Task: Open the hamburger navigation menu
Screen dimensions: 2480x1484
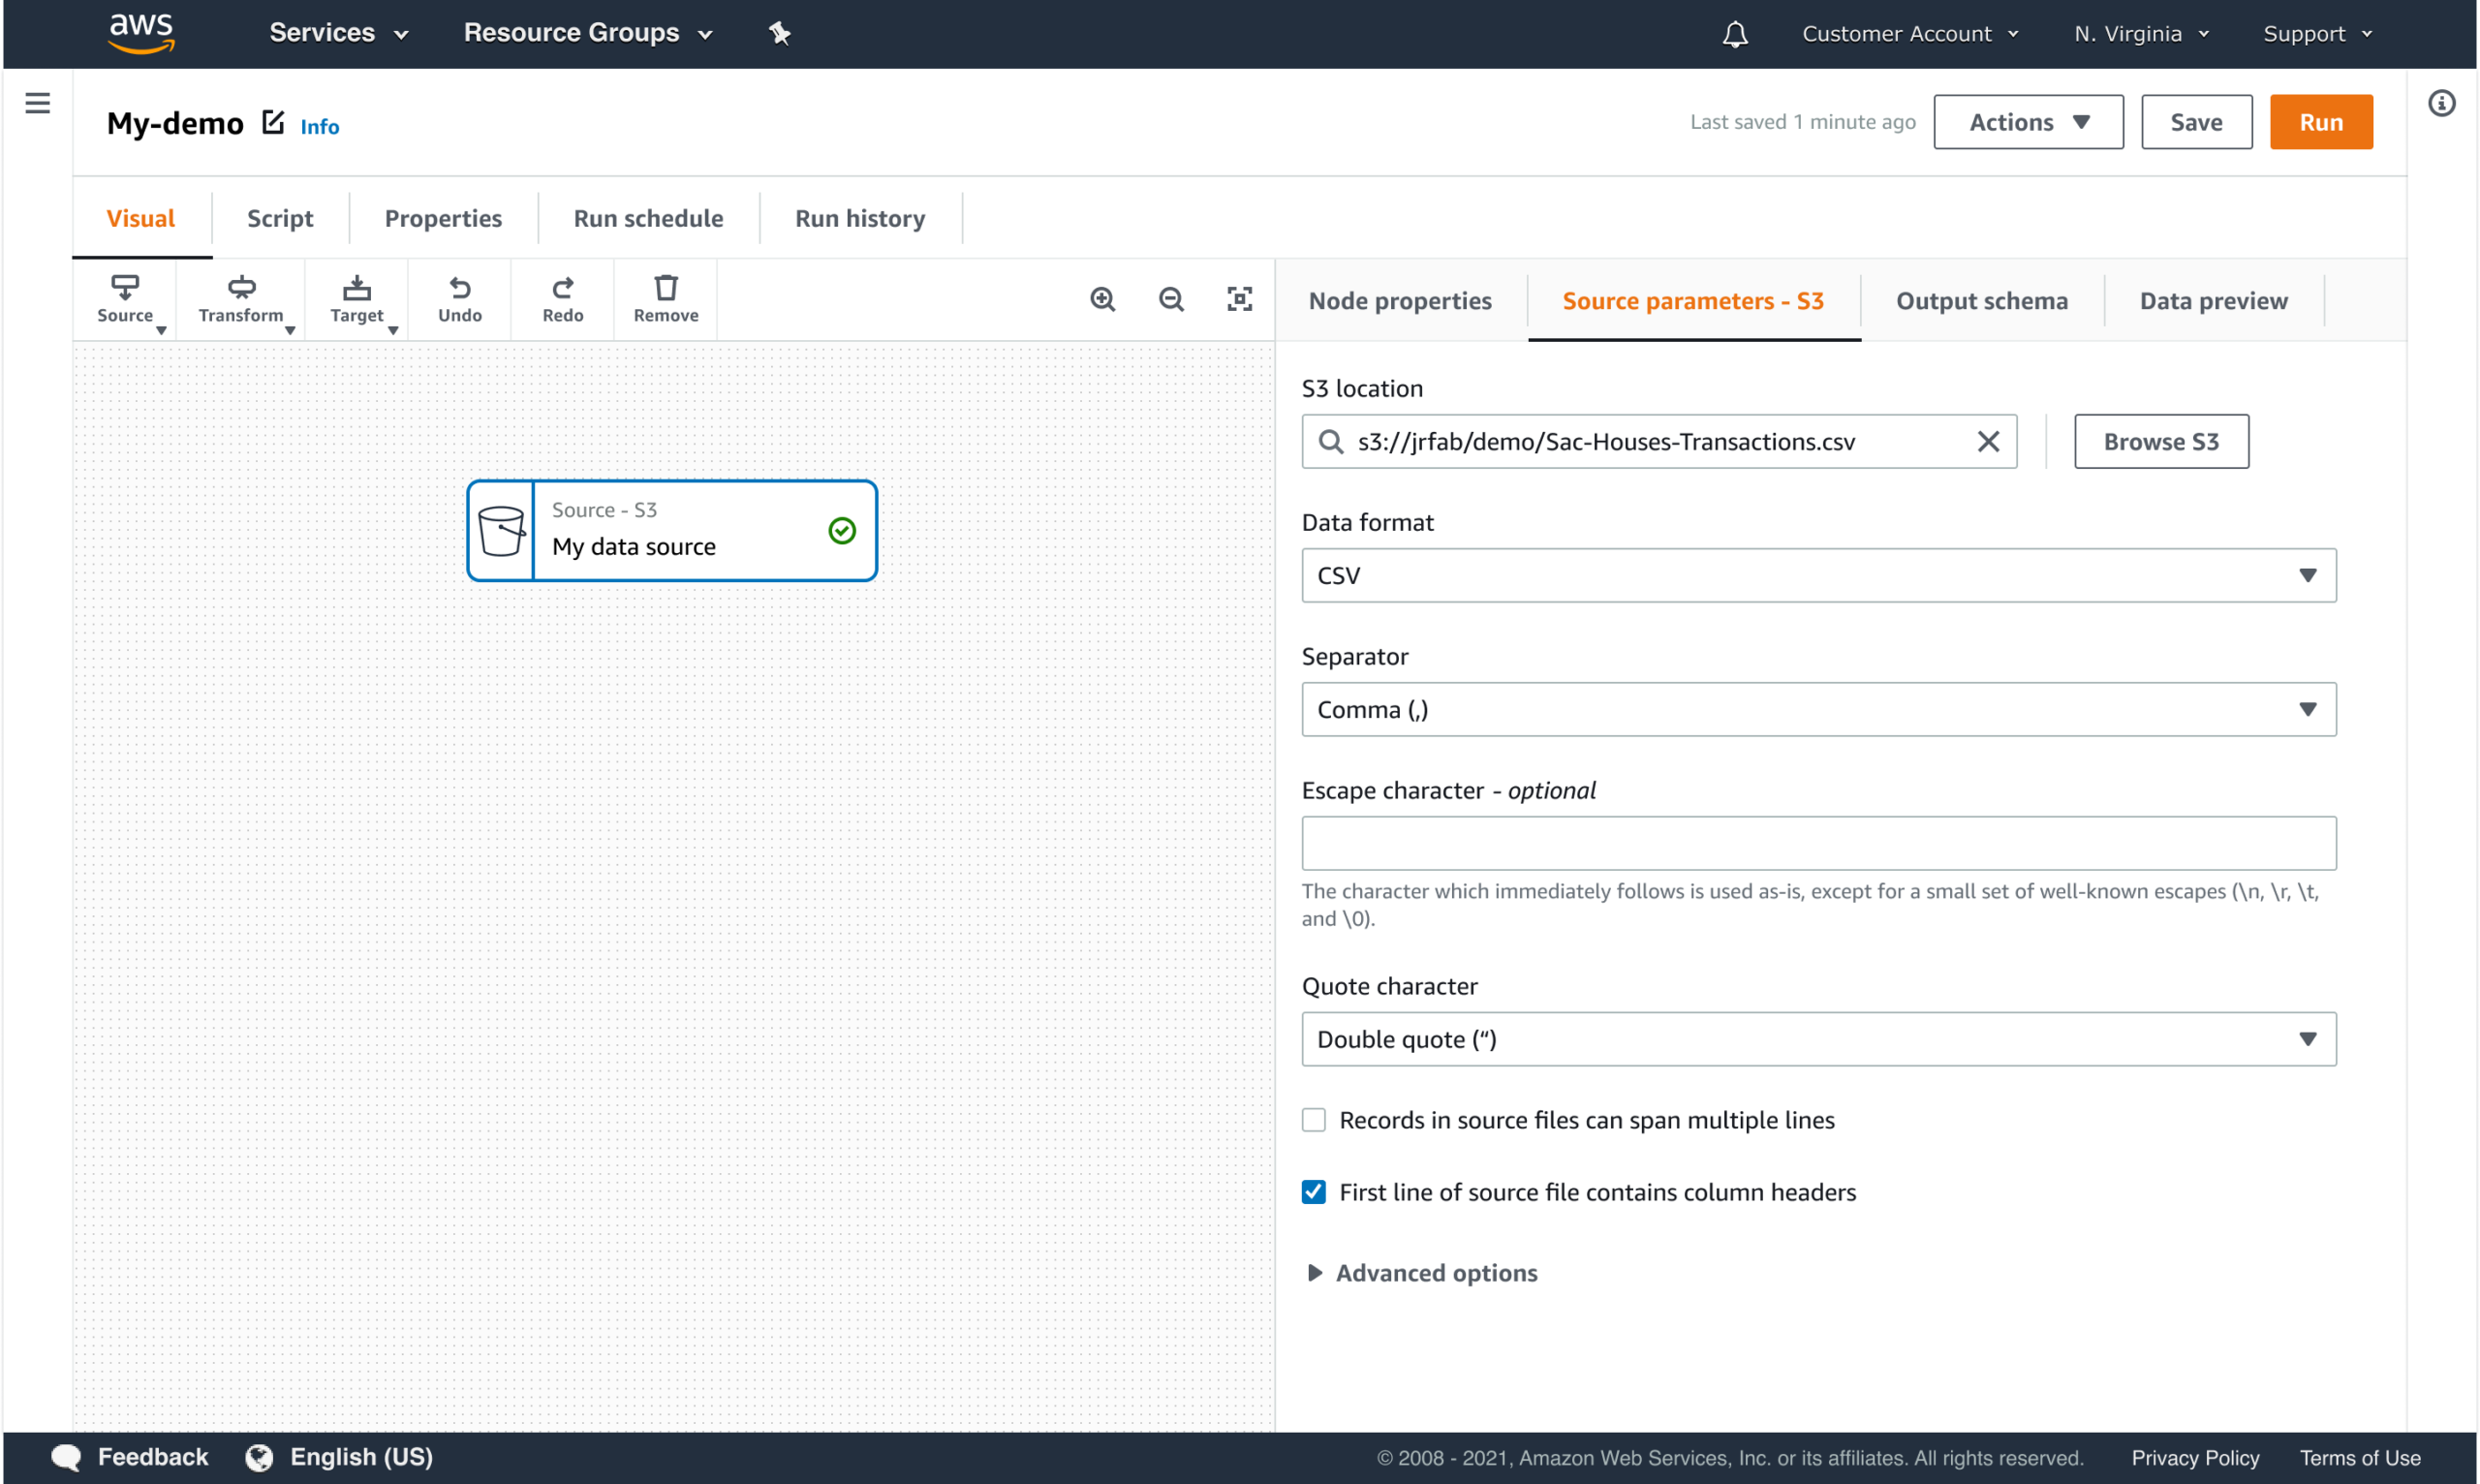Action: (x=37, y=103)
